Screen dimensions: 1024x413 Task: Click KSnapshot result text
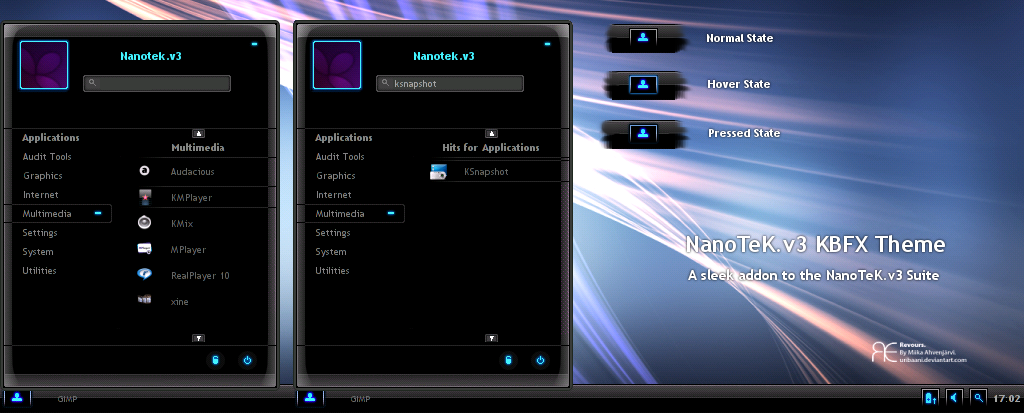click(x=486, y=172)
